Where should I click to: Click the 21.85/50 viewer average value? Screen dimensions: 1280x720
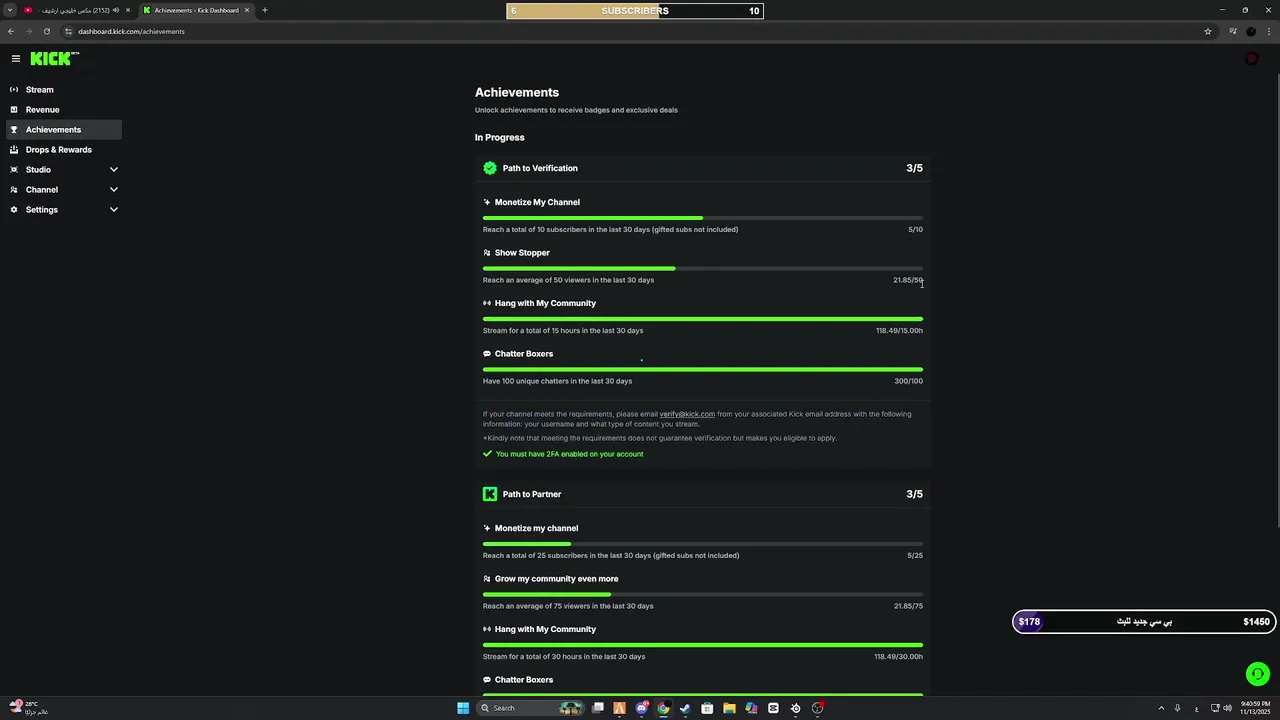pyautogui.click(x=908, y=280)
